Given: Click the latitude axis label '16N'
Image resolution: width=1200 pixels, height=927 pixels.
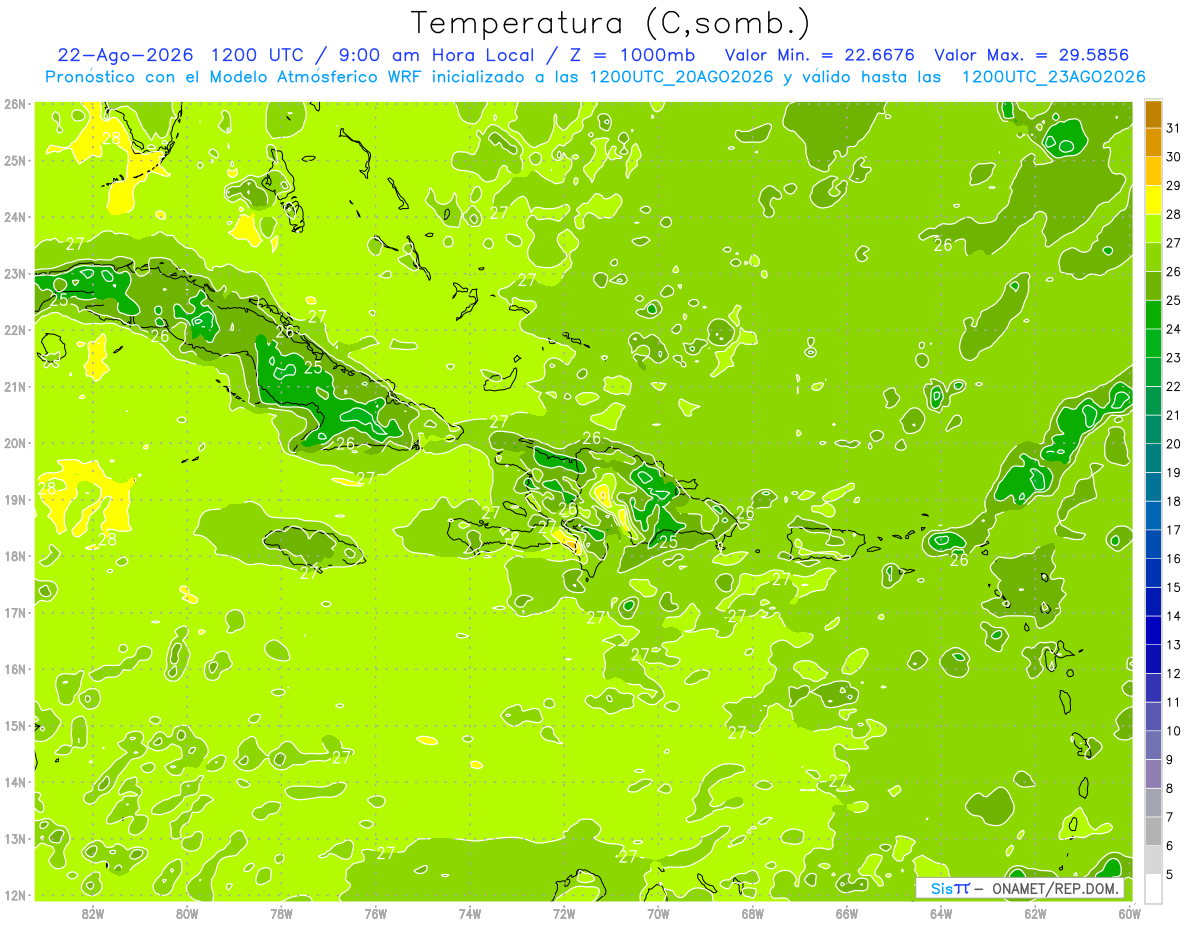Looking at the screenshot, I should pyautogui.click(x=15, y=669).
